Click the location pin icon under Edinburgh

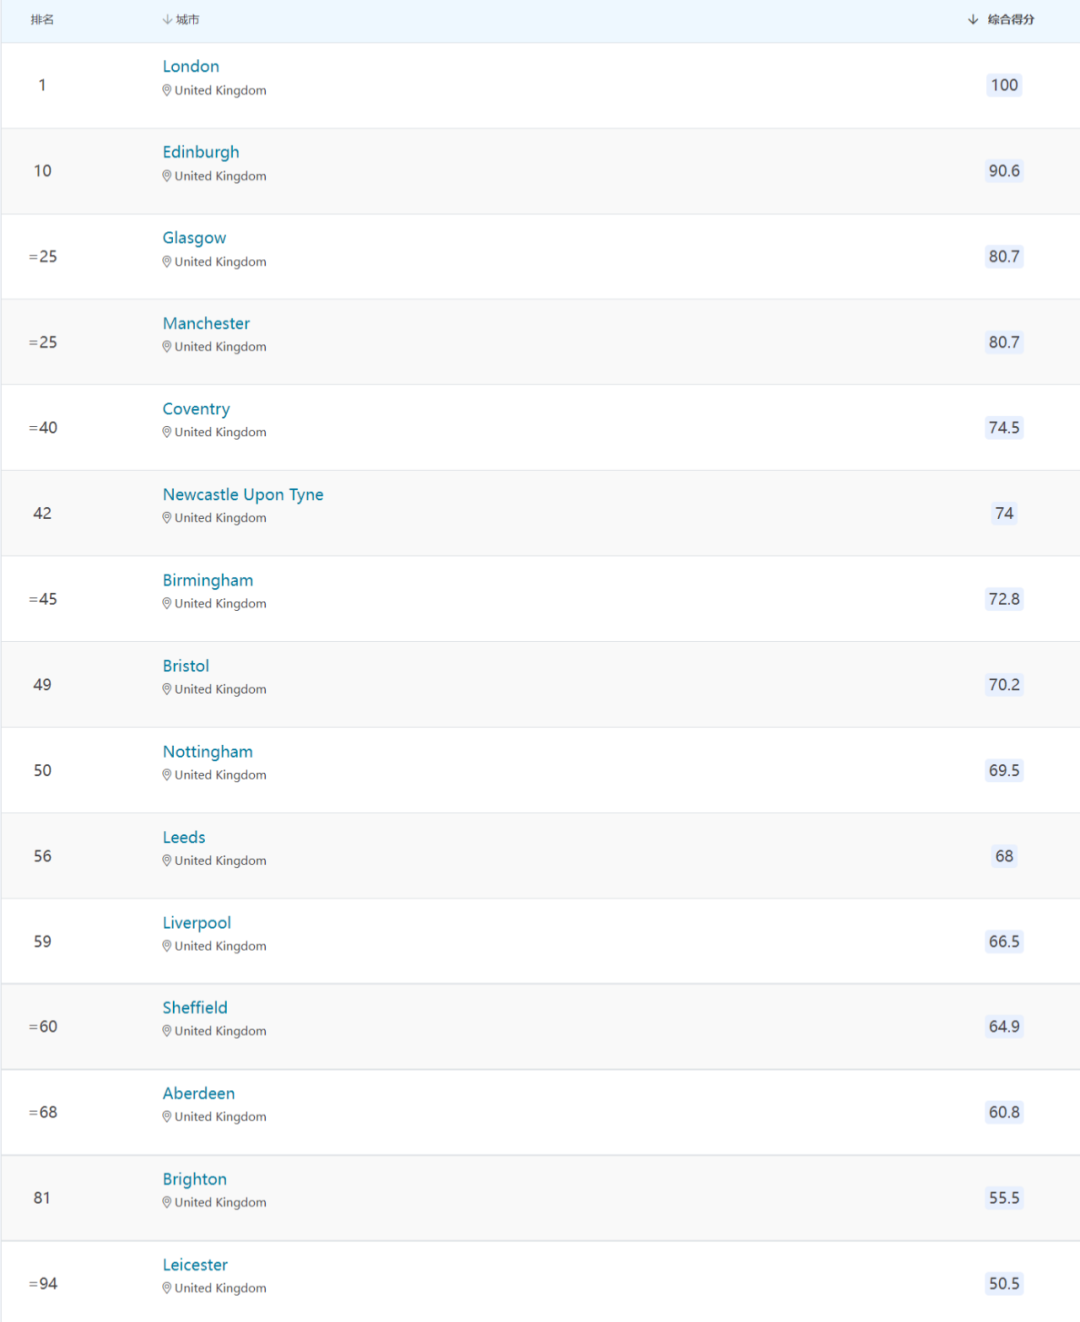pyautogui.click(x=167, y=176)
